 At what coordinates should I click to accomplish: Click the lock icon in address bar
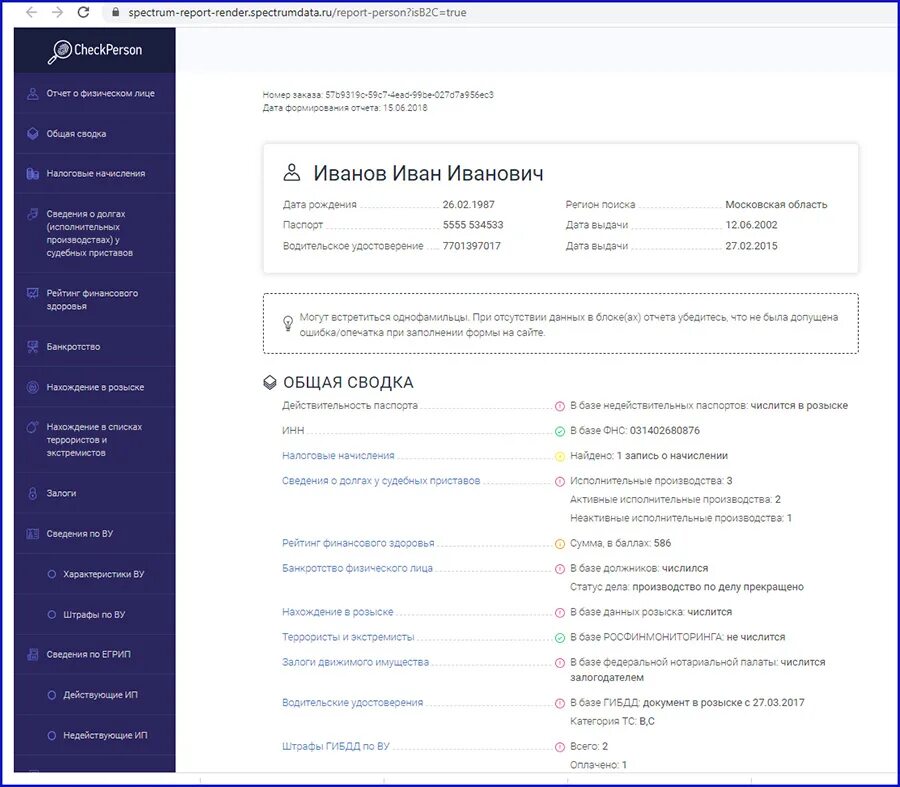[x=116, y=12]
